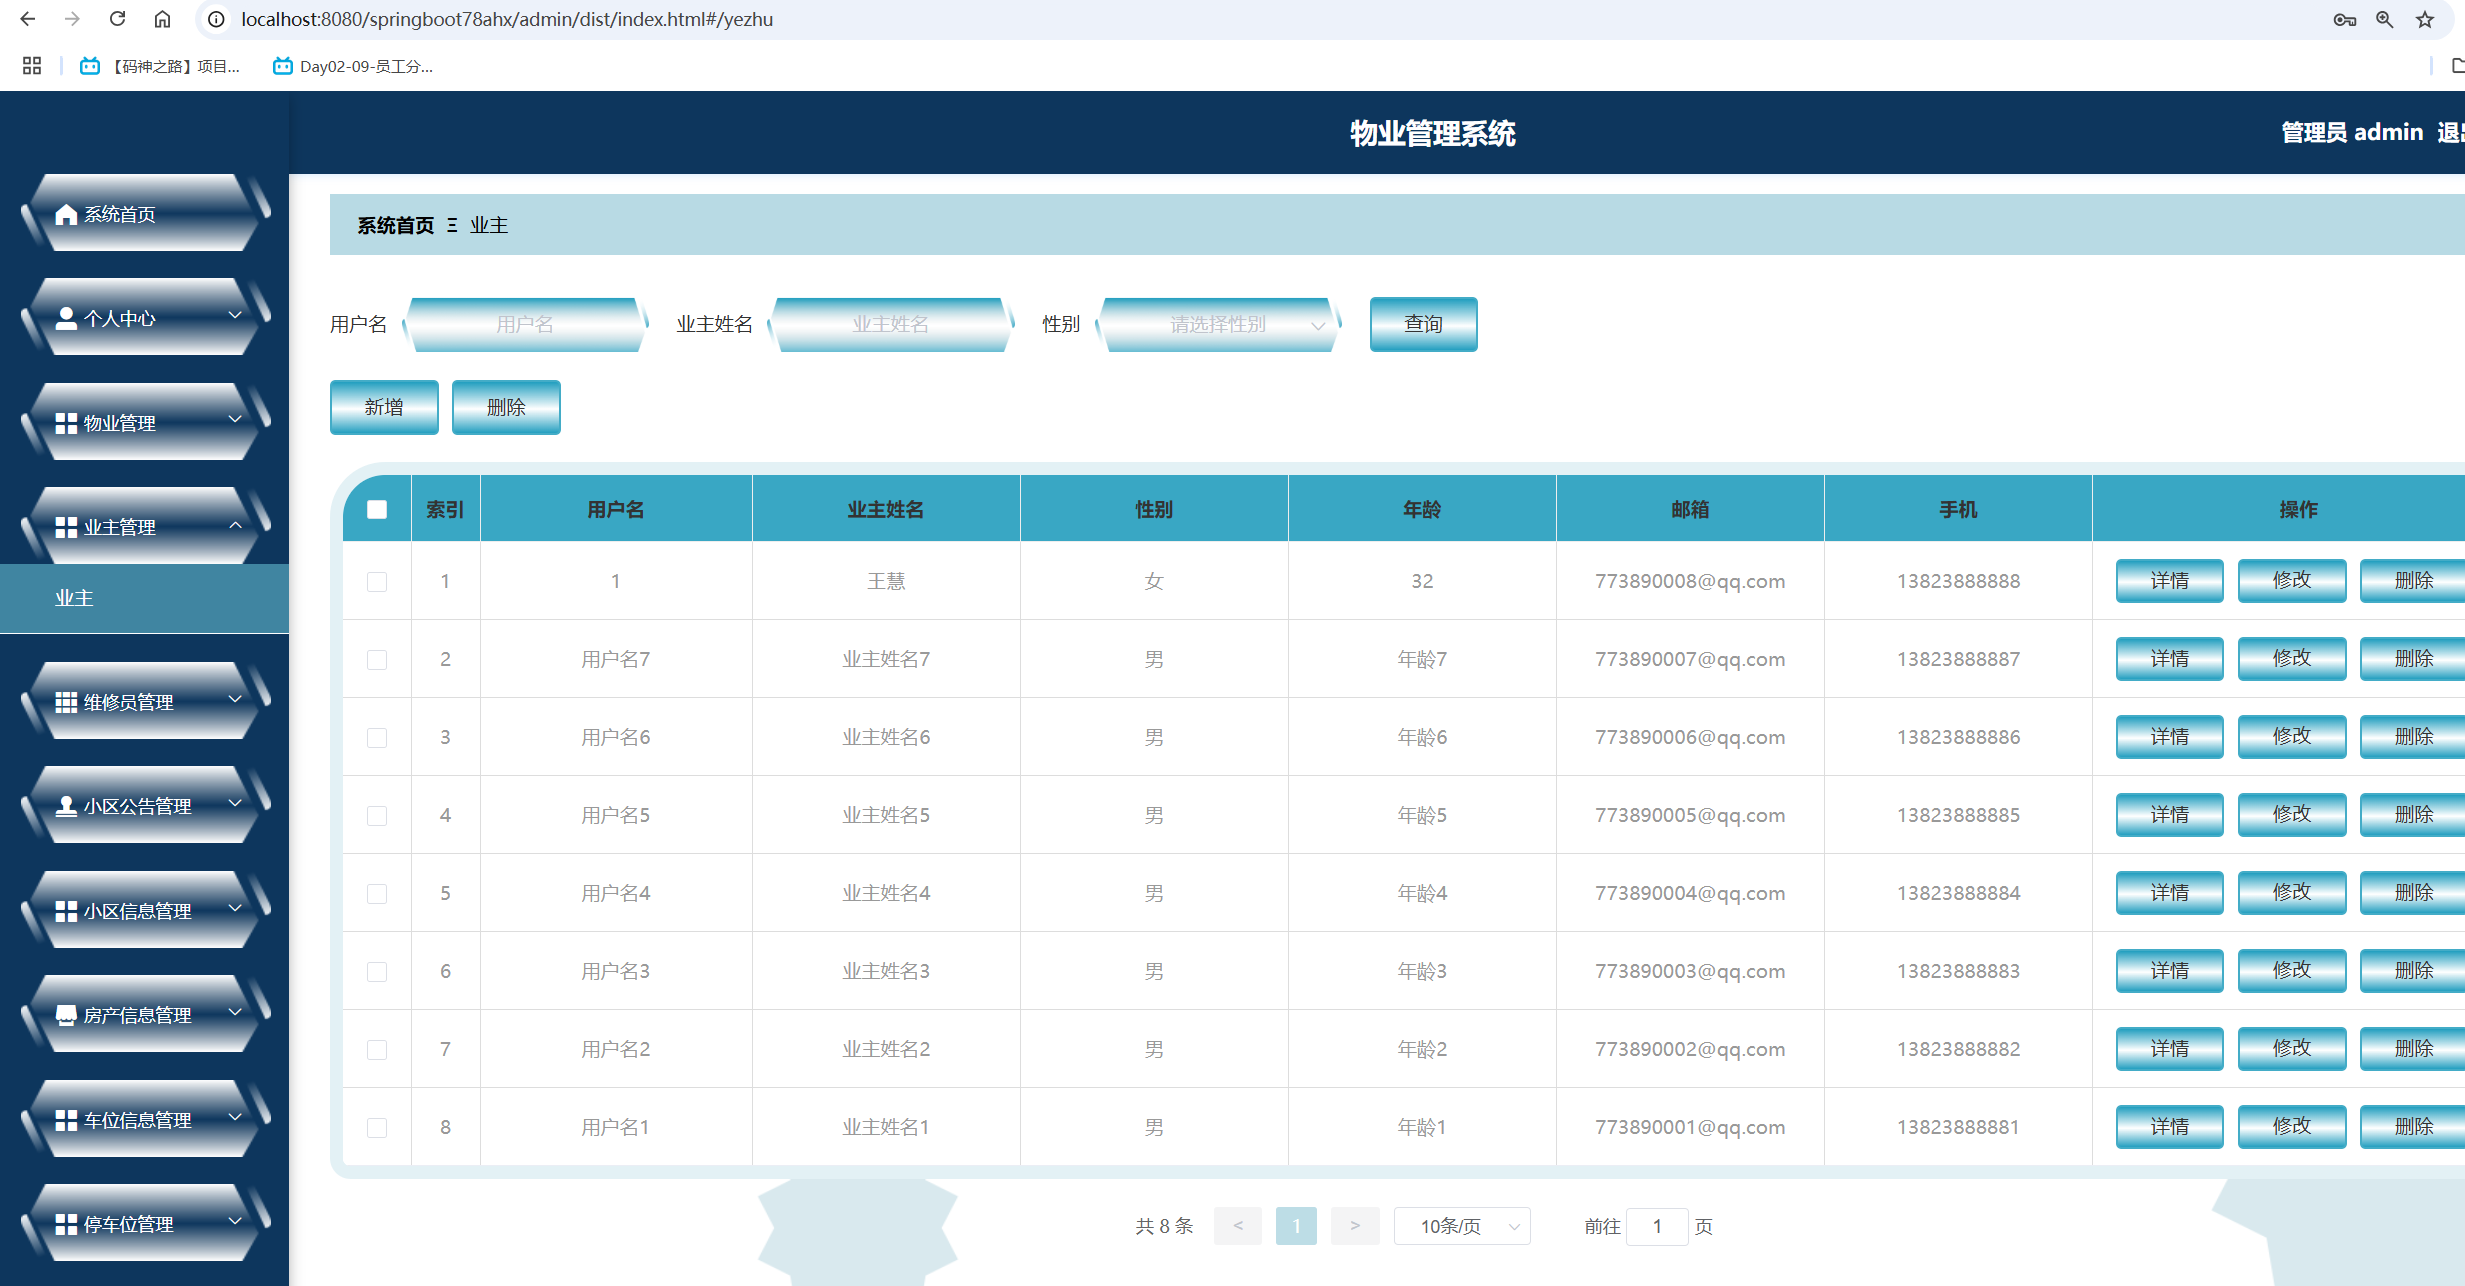
Task: Click the grid icon beside 物业管理
Action: pos(66,423)
